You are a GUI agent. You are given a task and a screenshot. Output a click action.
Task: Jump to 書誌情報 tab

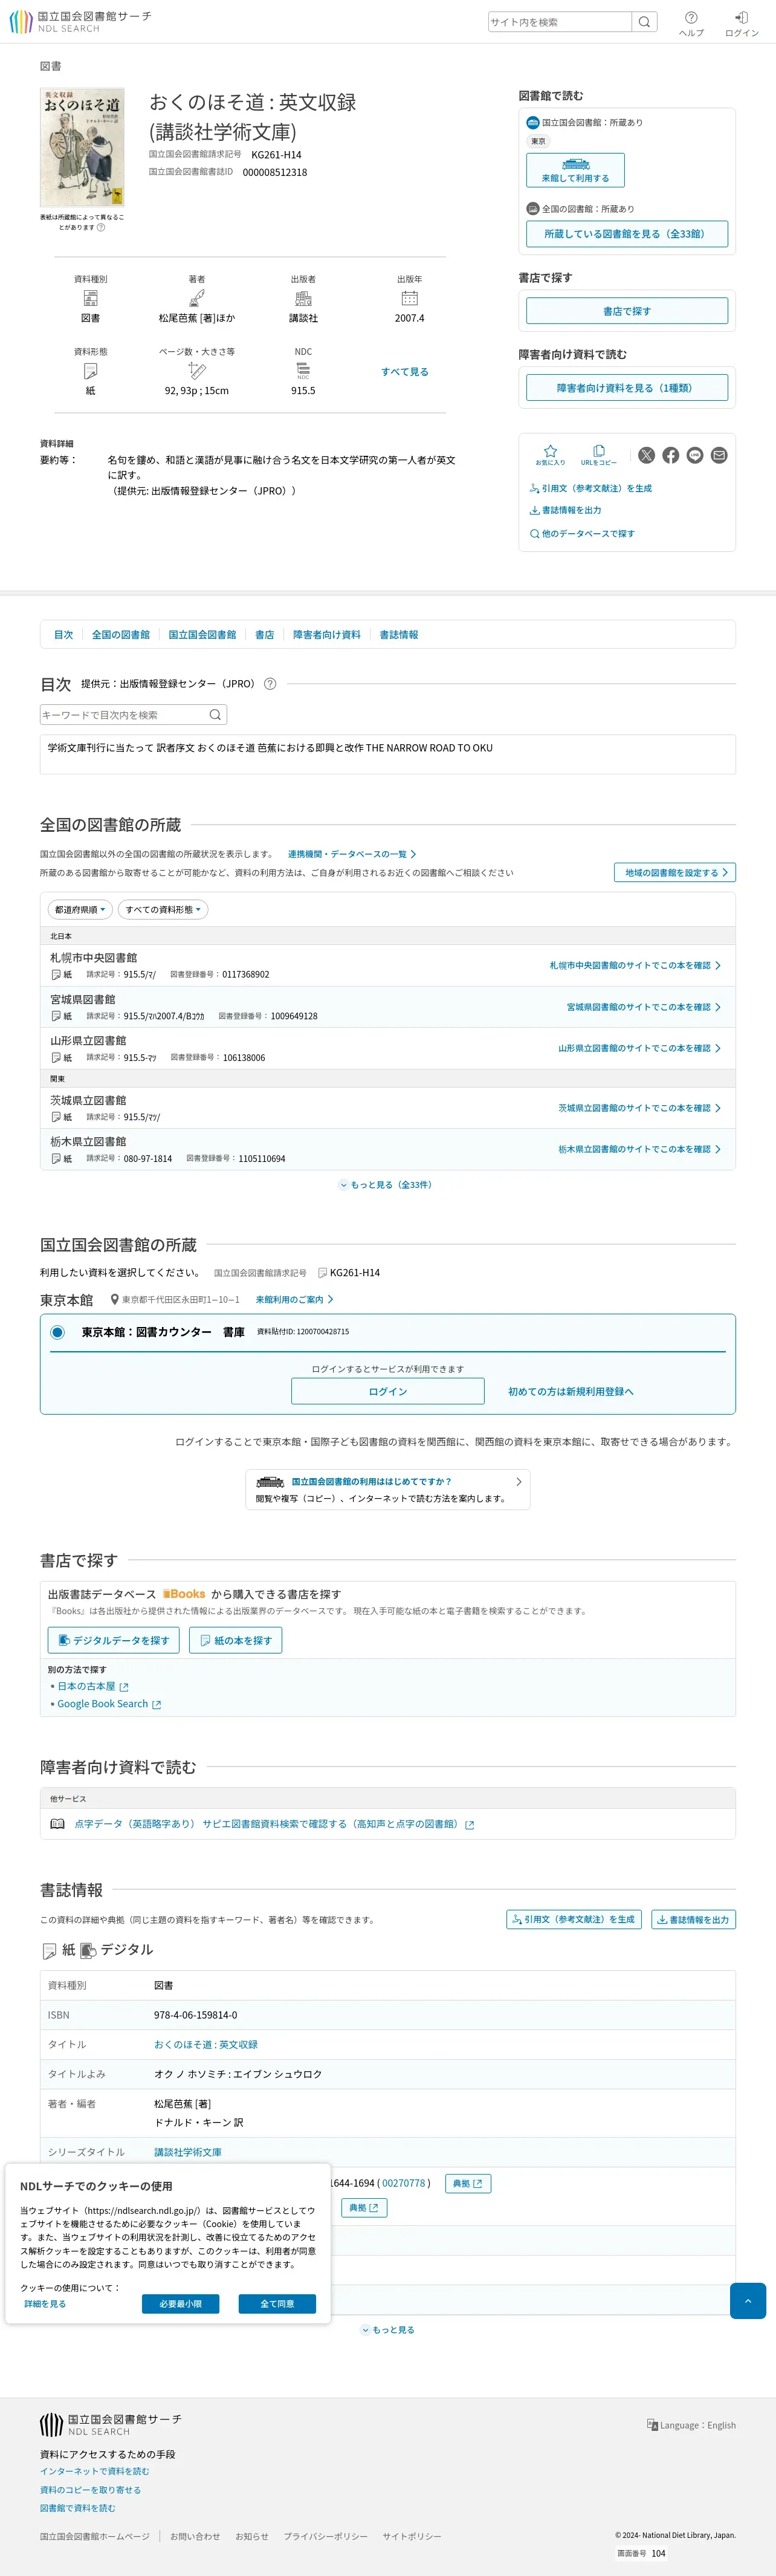pos(399,635)
